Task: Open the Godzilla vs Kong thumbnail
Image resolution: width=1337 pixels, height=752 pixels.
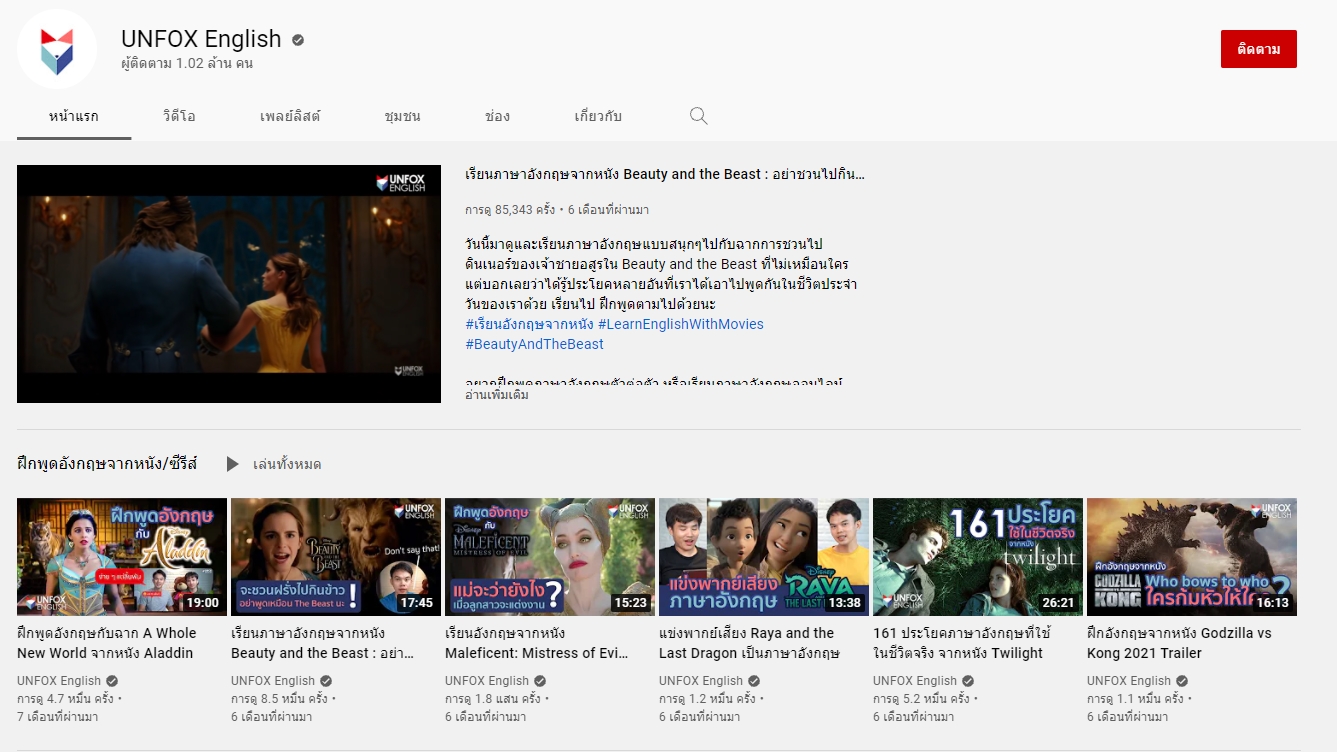Action: click(1192, 556)
